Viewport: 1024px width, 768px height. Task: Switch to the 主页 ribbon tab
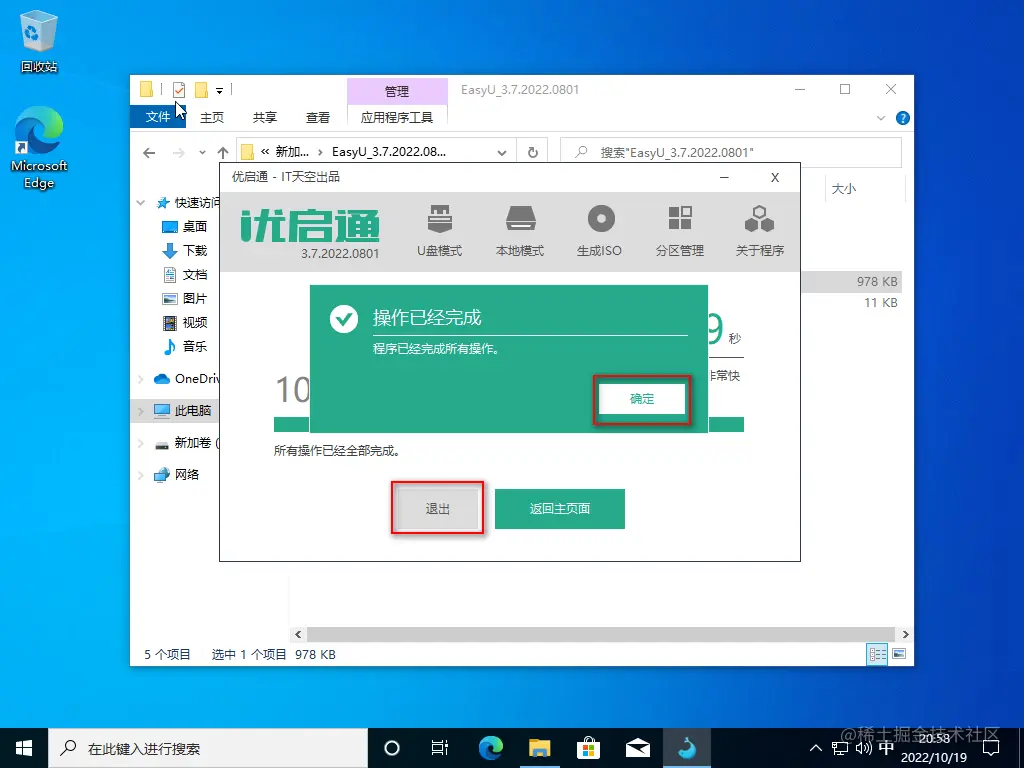(x=212, y=118)
